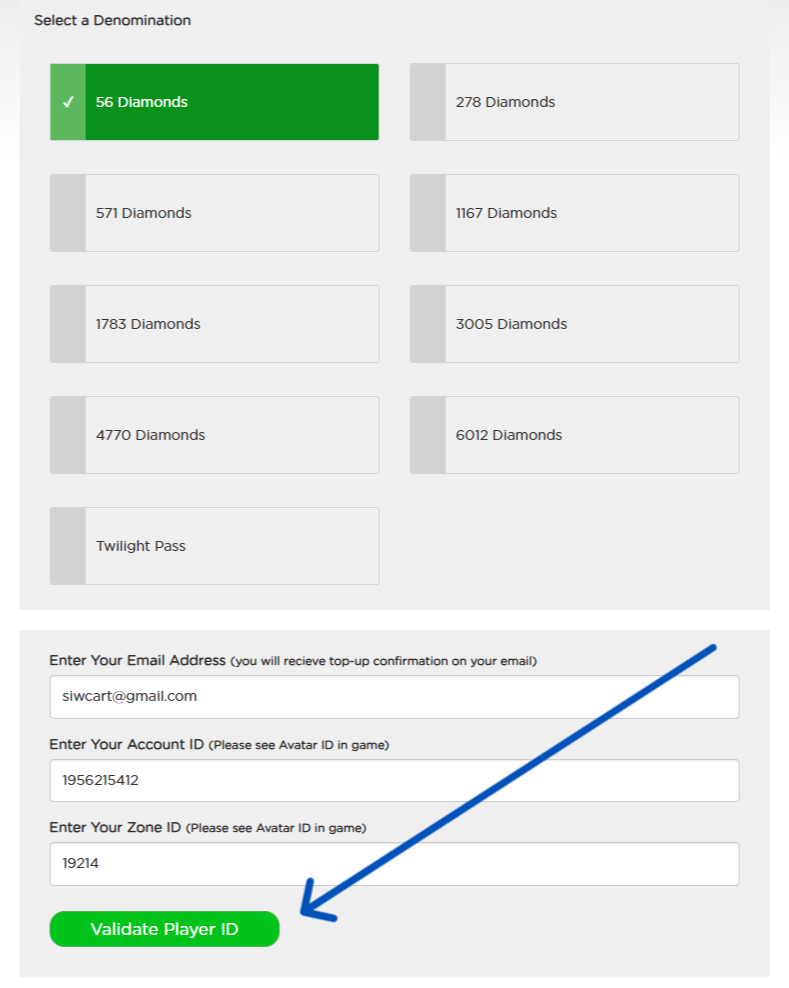This screenshot has height=988, width=789.
Task: Click the email address input field
Action: pyautogui.click(x=394, y=697)
